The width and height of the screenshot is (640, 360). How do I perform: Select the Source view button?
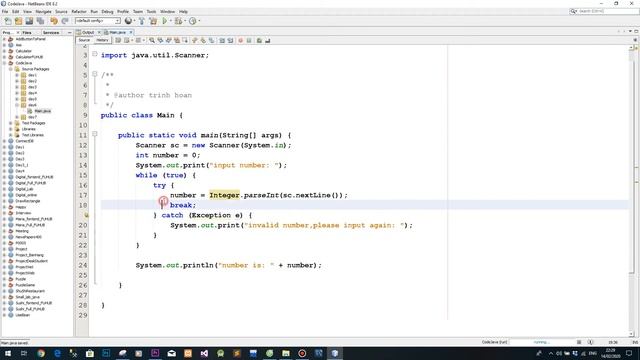click(x=84, y=40)
